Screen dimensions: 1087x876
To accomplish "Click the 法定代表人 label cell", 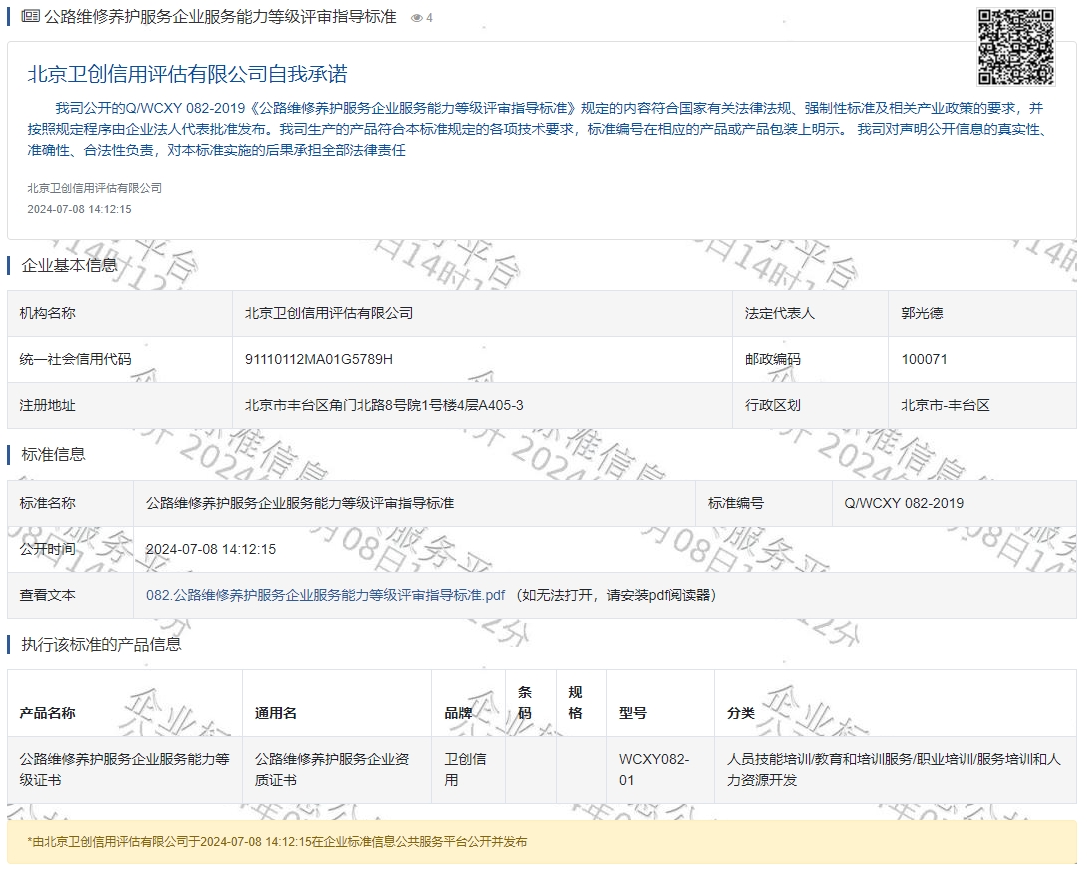I will pyautogui.click(x=810, y=313).
